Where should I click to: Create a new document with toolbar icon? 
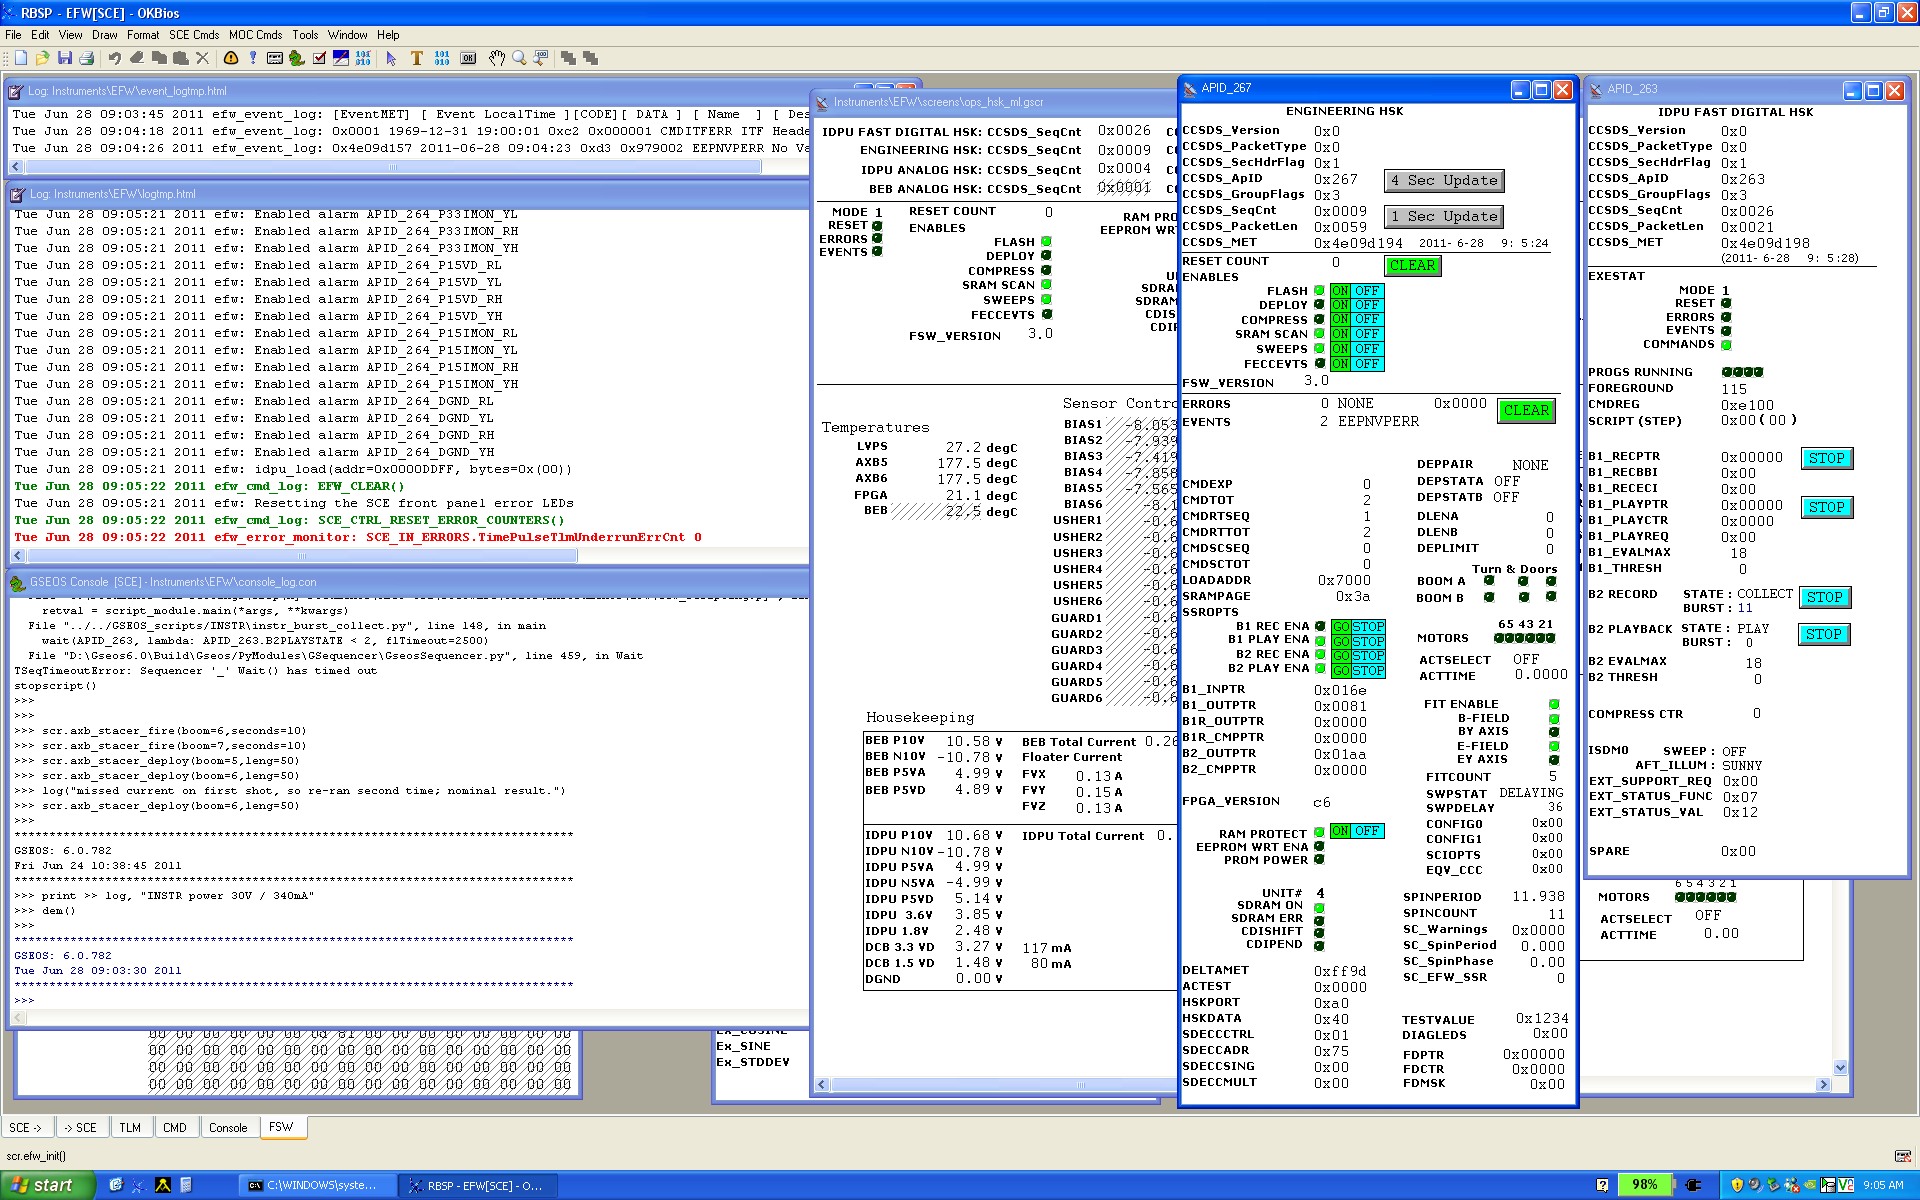(x=20, y=58)
